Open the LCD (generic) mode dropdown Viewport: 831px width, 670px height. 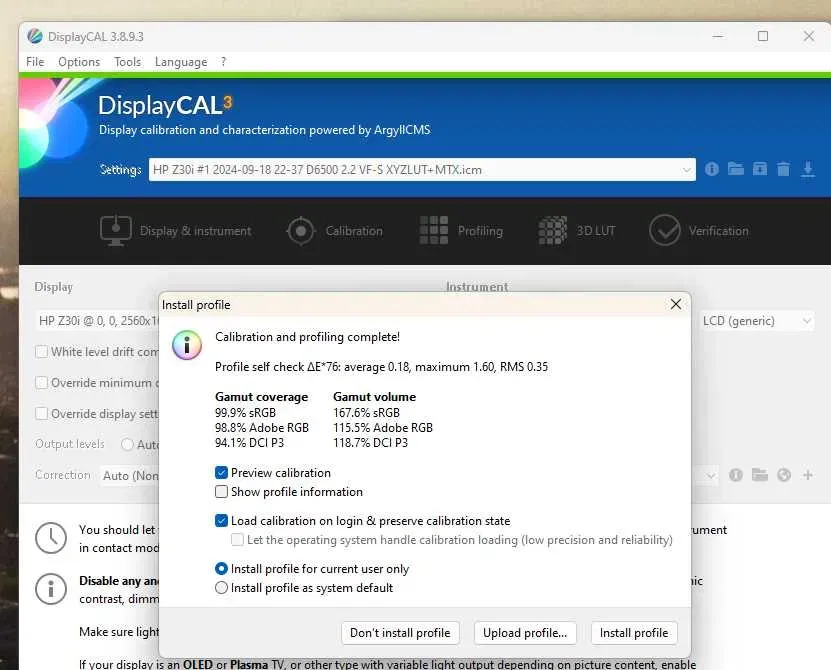[x=756, y=321]
